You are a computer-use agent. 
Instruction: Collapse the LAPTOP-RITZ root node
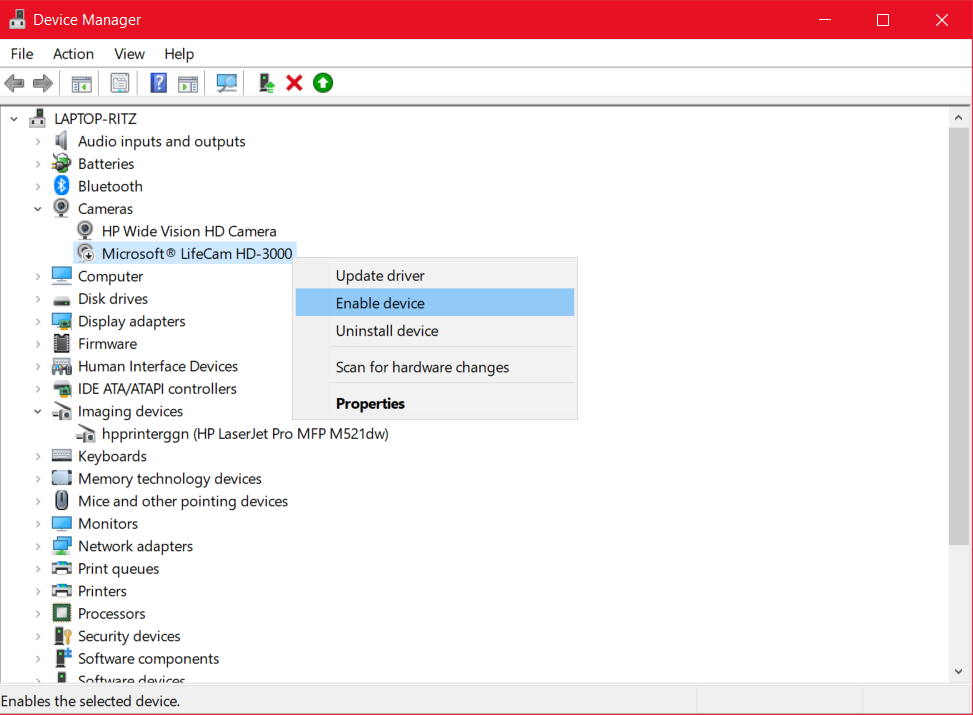click(14, 119)
